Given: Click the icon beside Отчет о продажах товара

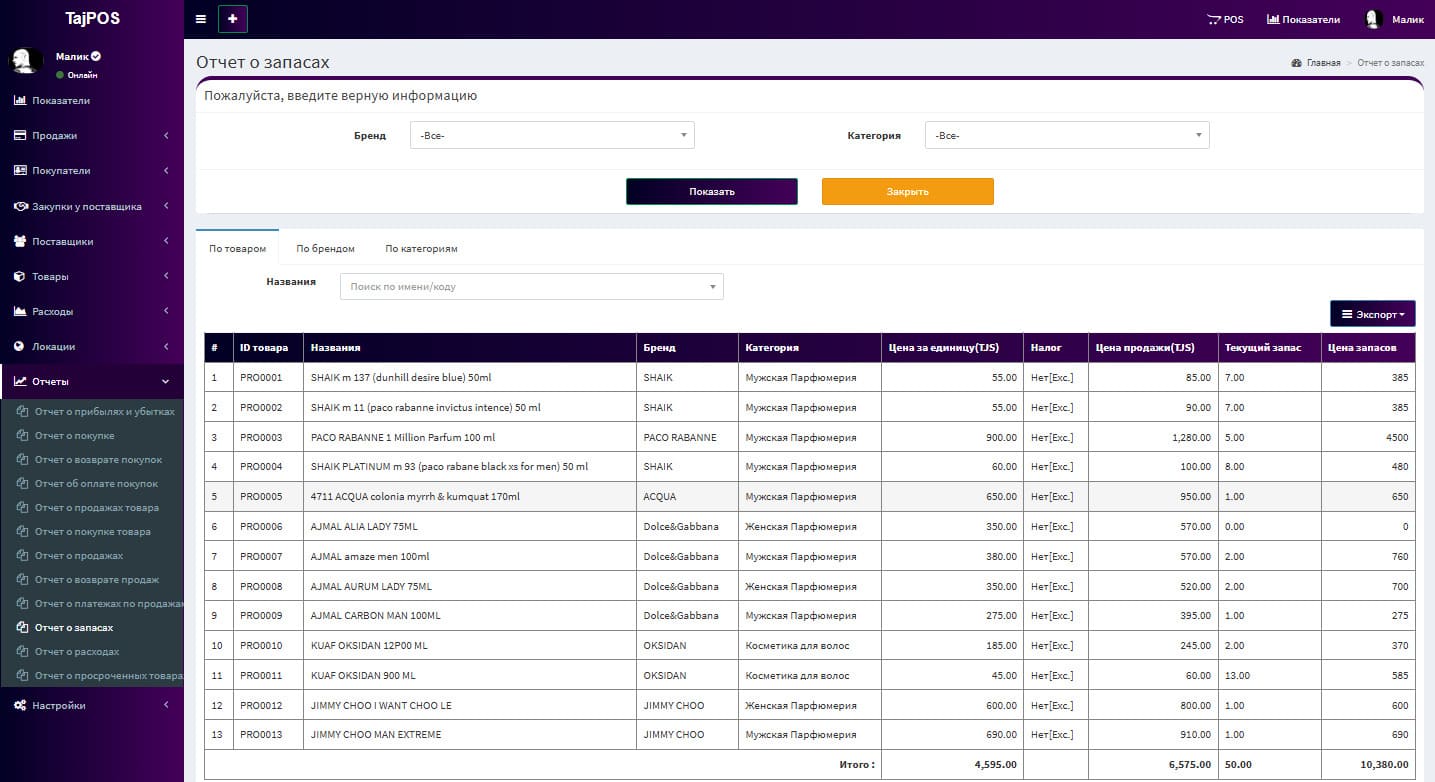Looking at the screenshot, I should [22, 507].
